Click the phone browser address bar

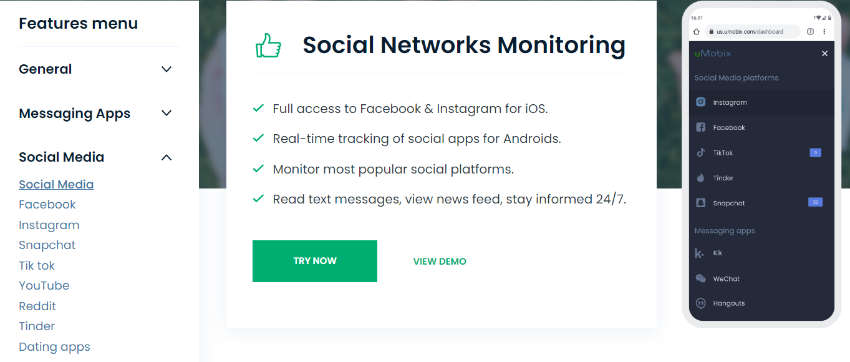pos(751,31)
